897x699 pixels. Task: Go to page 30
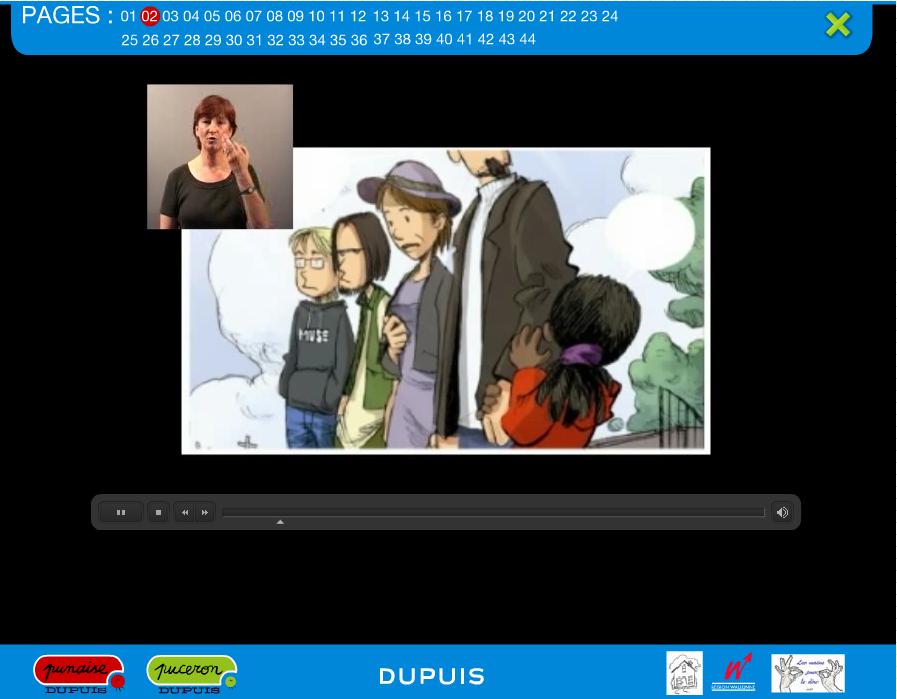[x=233, y=40]
